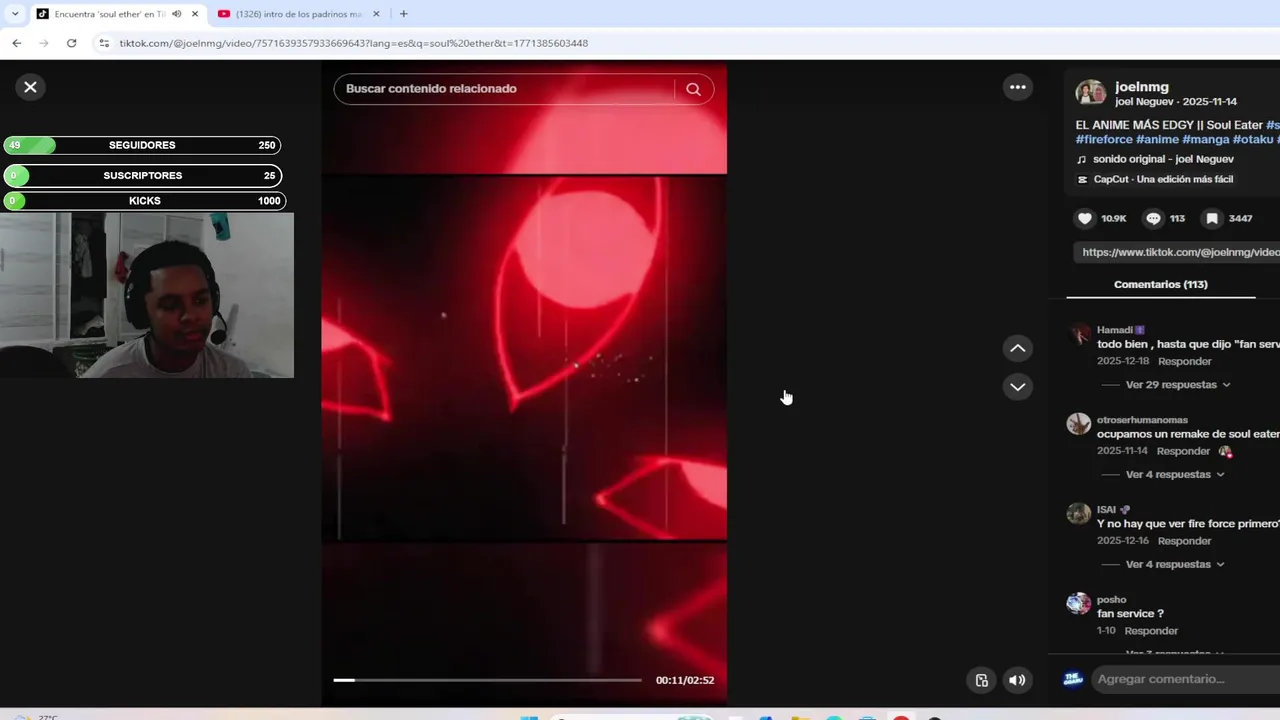This screenshot has width=1280, height=720.
Task: Switch to YouTube intro de los padrinos tab
Action: tap(298, 14)
